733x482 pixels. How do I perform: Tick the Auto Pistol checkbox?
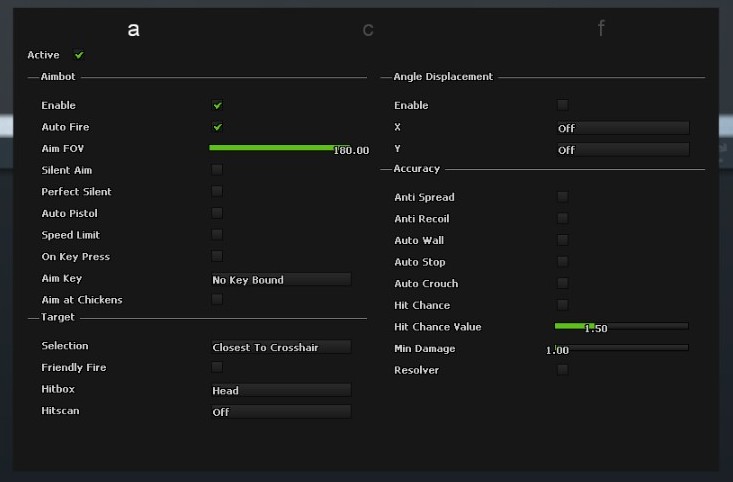coord(217,213)
